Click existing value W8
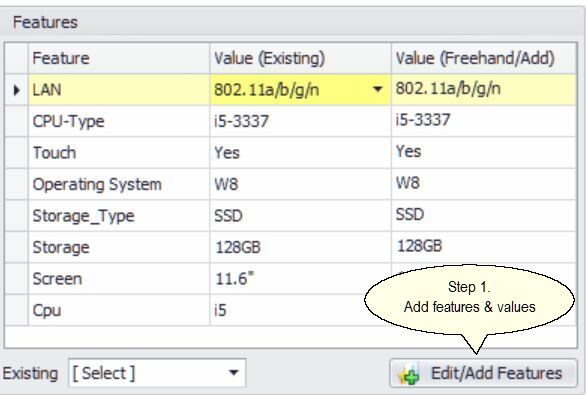 click(300, 184)
